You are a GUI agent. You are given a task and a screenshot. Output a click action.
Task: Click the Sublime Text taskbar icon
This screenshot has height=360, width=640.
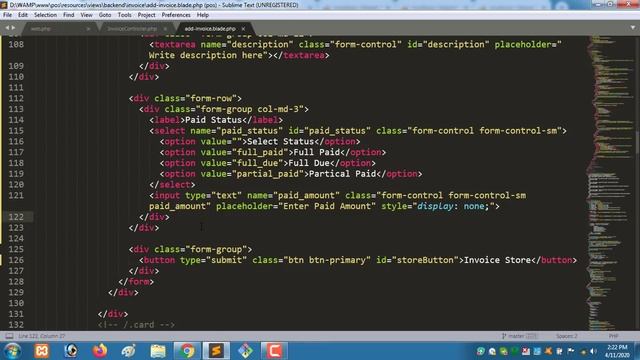coord(216,351)
